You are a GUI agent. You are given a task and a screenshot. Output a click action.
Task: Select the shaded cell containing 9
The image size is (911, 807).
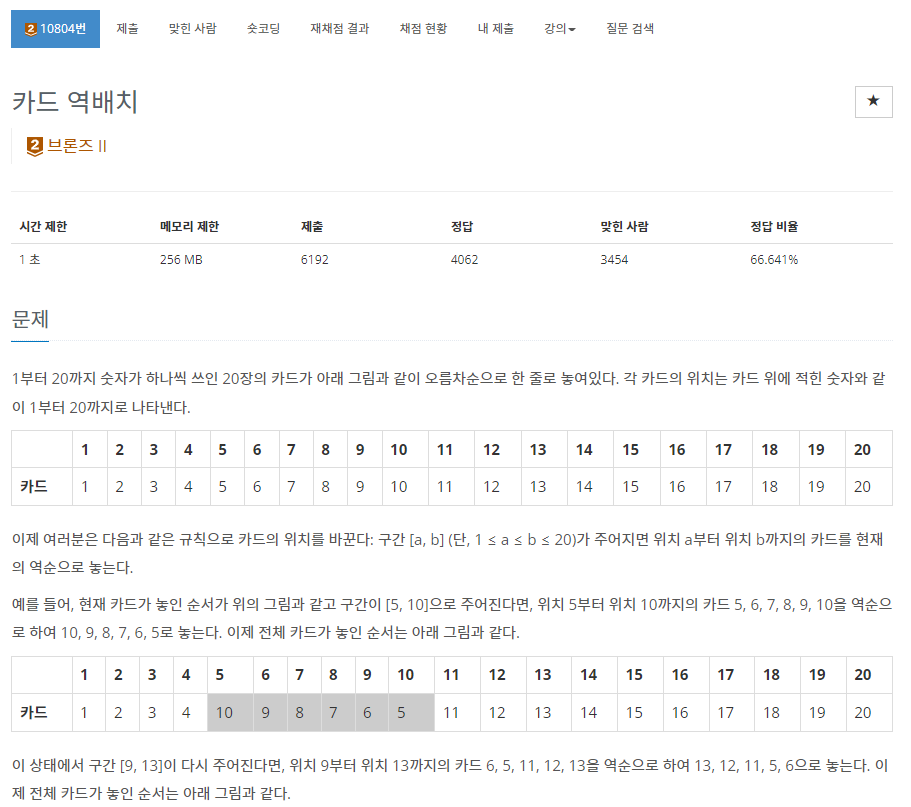tap(270, 712)
